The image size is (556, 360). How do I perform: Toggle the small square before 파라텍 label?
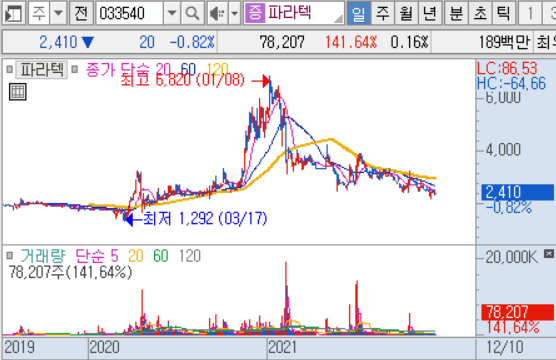click(10, 69)
